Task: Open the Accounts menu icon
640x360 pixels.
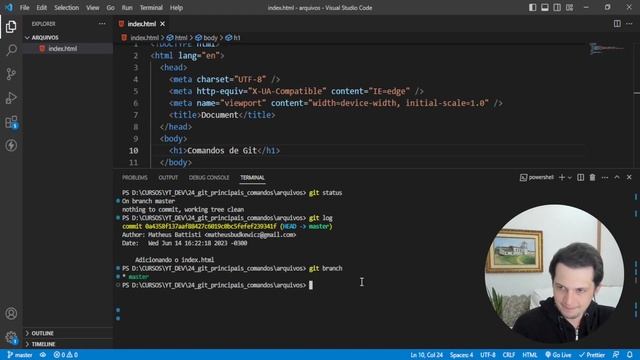Action: [11, 313]
